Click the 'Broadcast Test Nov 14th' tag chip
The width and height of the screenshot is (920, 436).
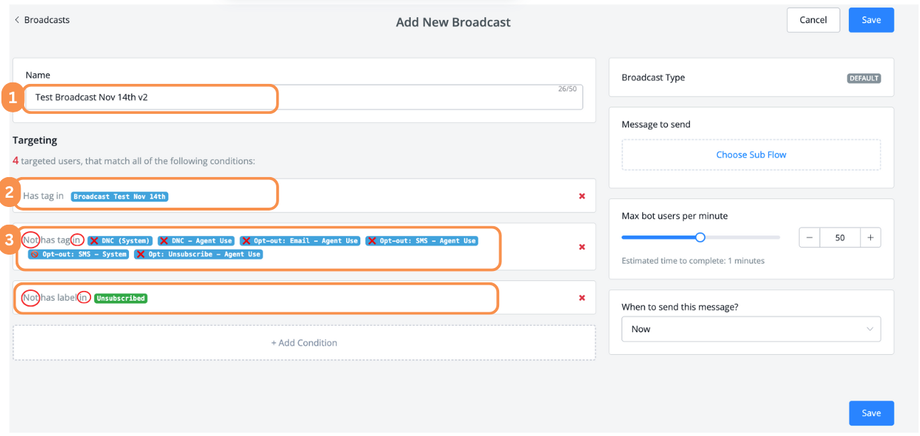point(120,197)
